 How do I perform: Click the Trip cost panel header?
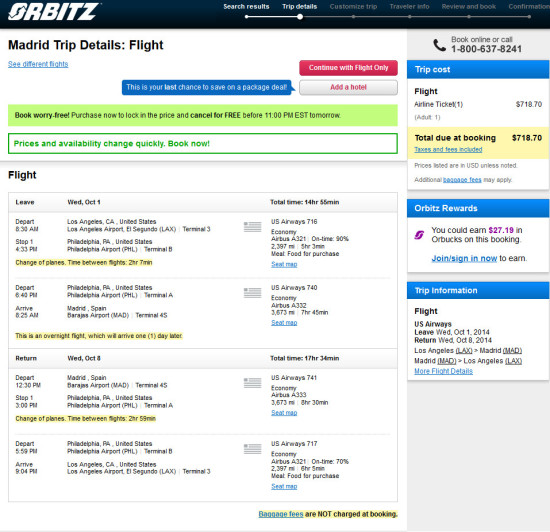point(478,69)
